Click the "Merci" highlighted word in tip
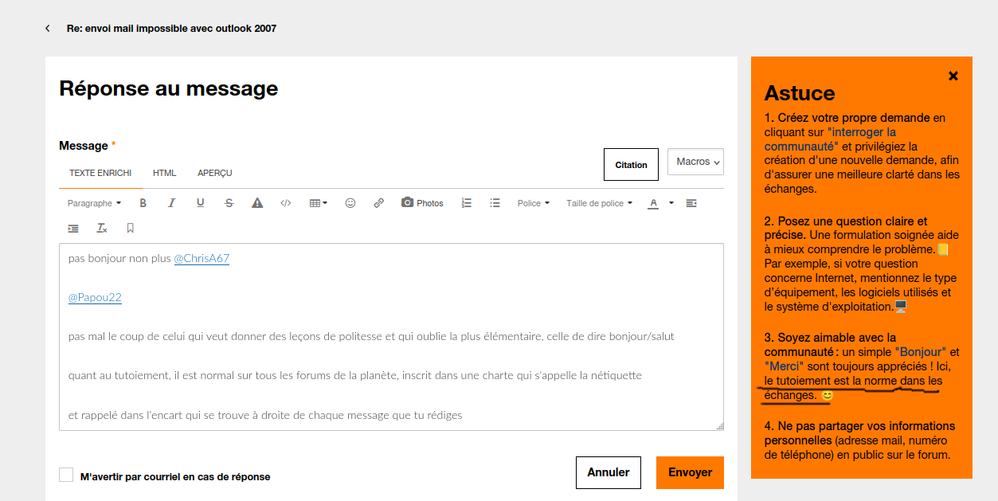The image size is (998, 501). (x=784, y=367)
